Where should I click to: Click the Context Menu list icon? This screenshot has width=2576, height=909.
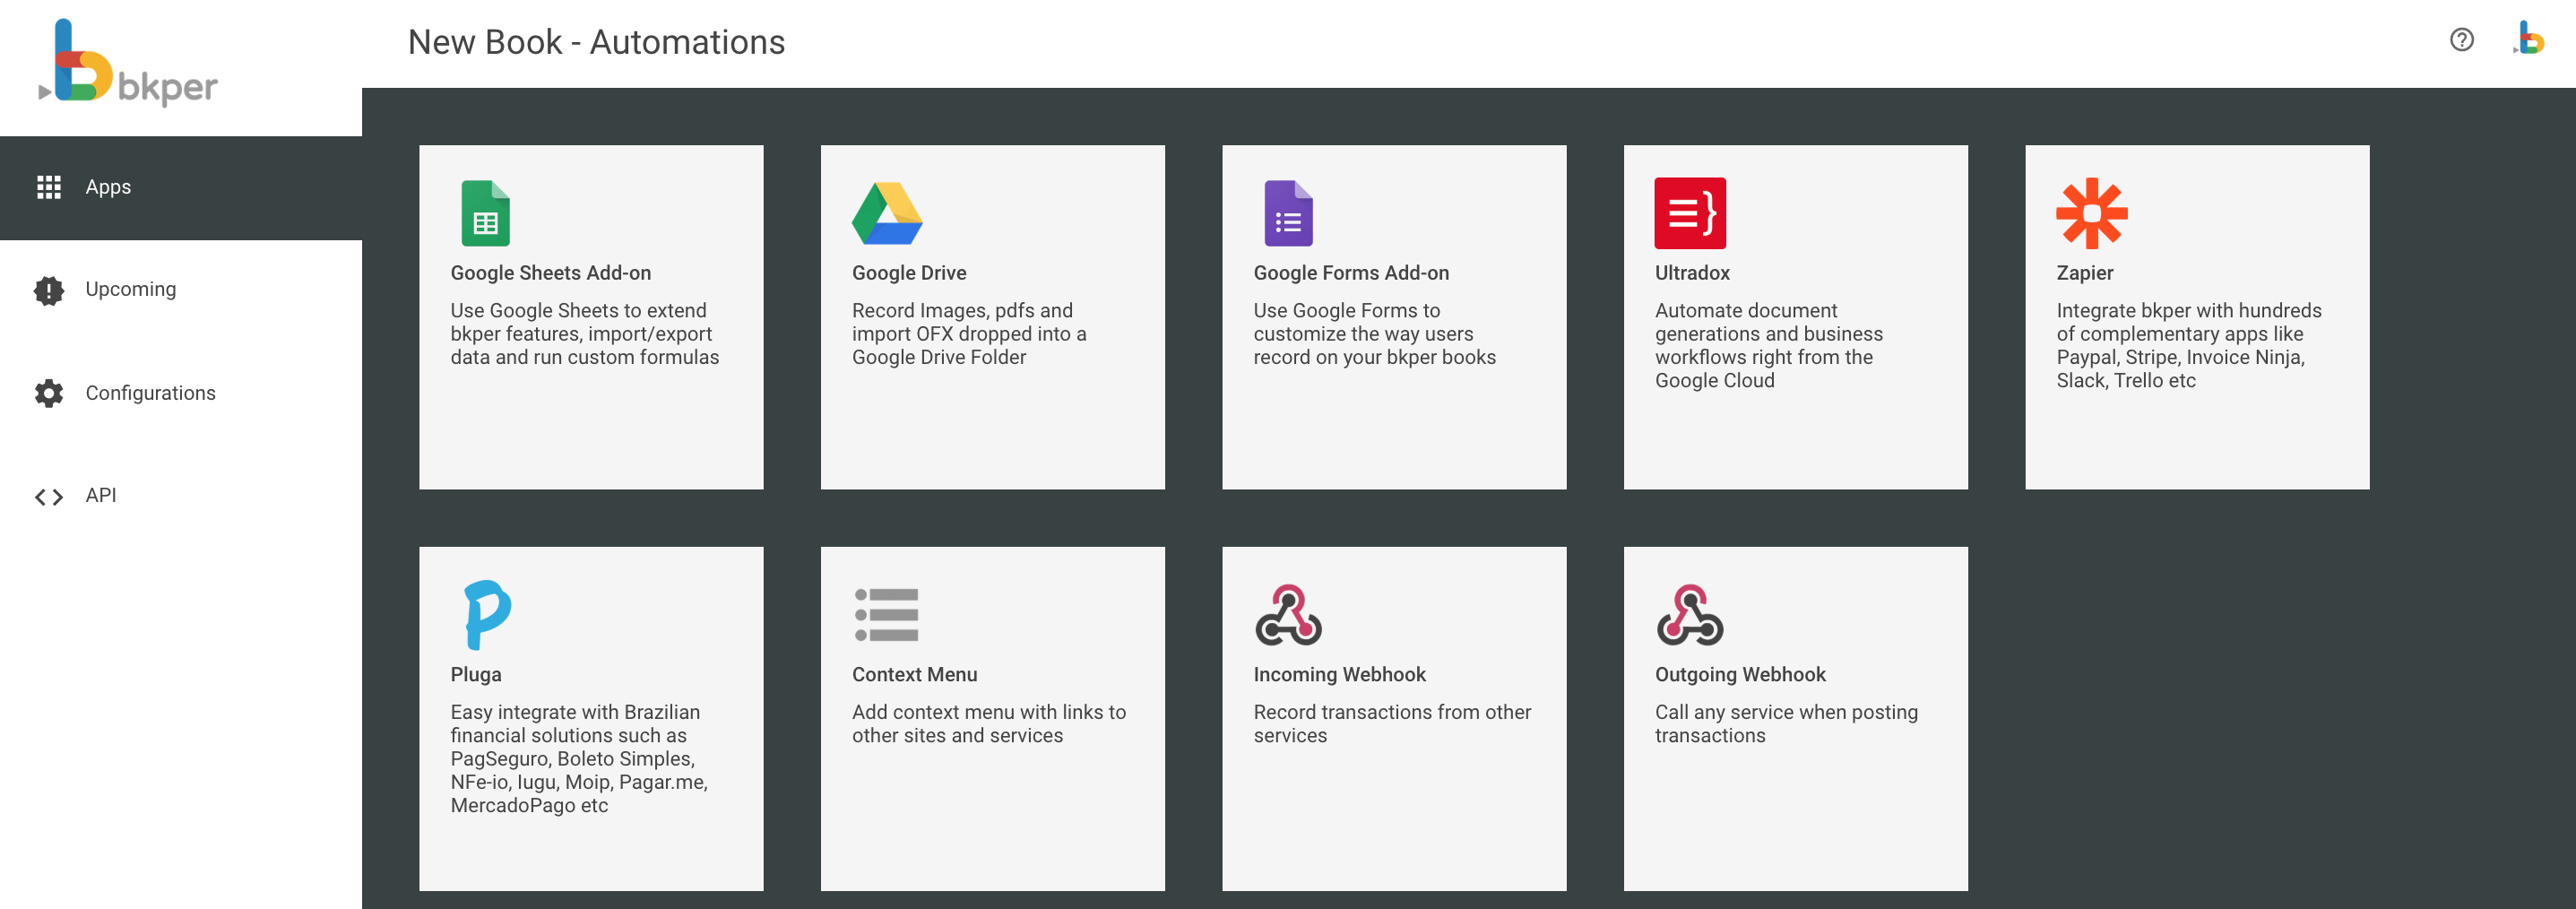[x=886, y=615]
